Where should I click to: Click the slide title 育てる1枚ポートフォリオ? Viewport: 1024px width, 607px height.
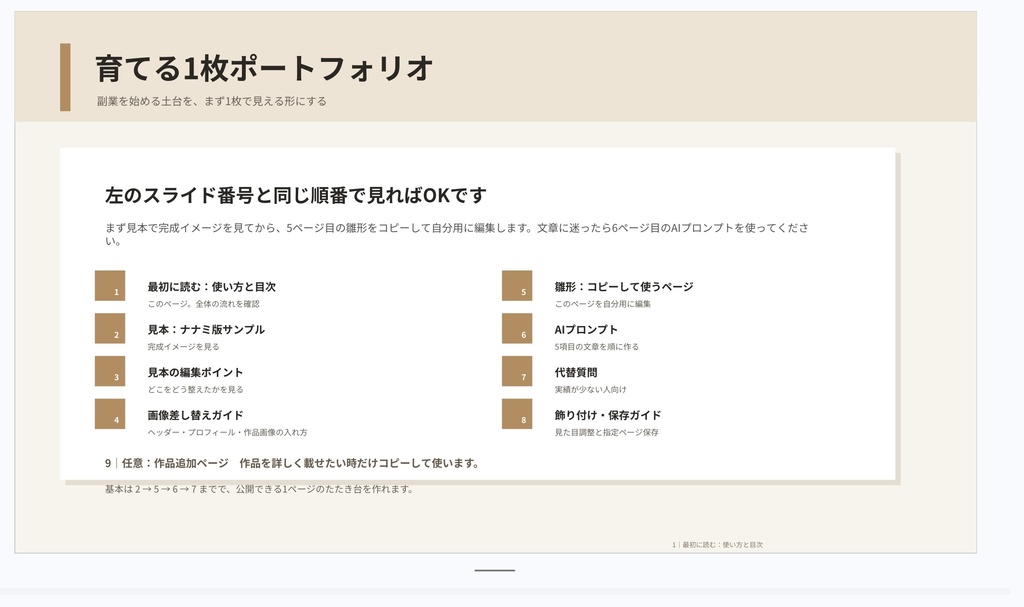click(264, 69)
